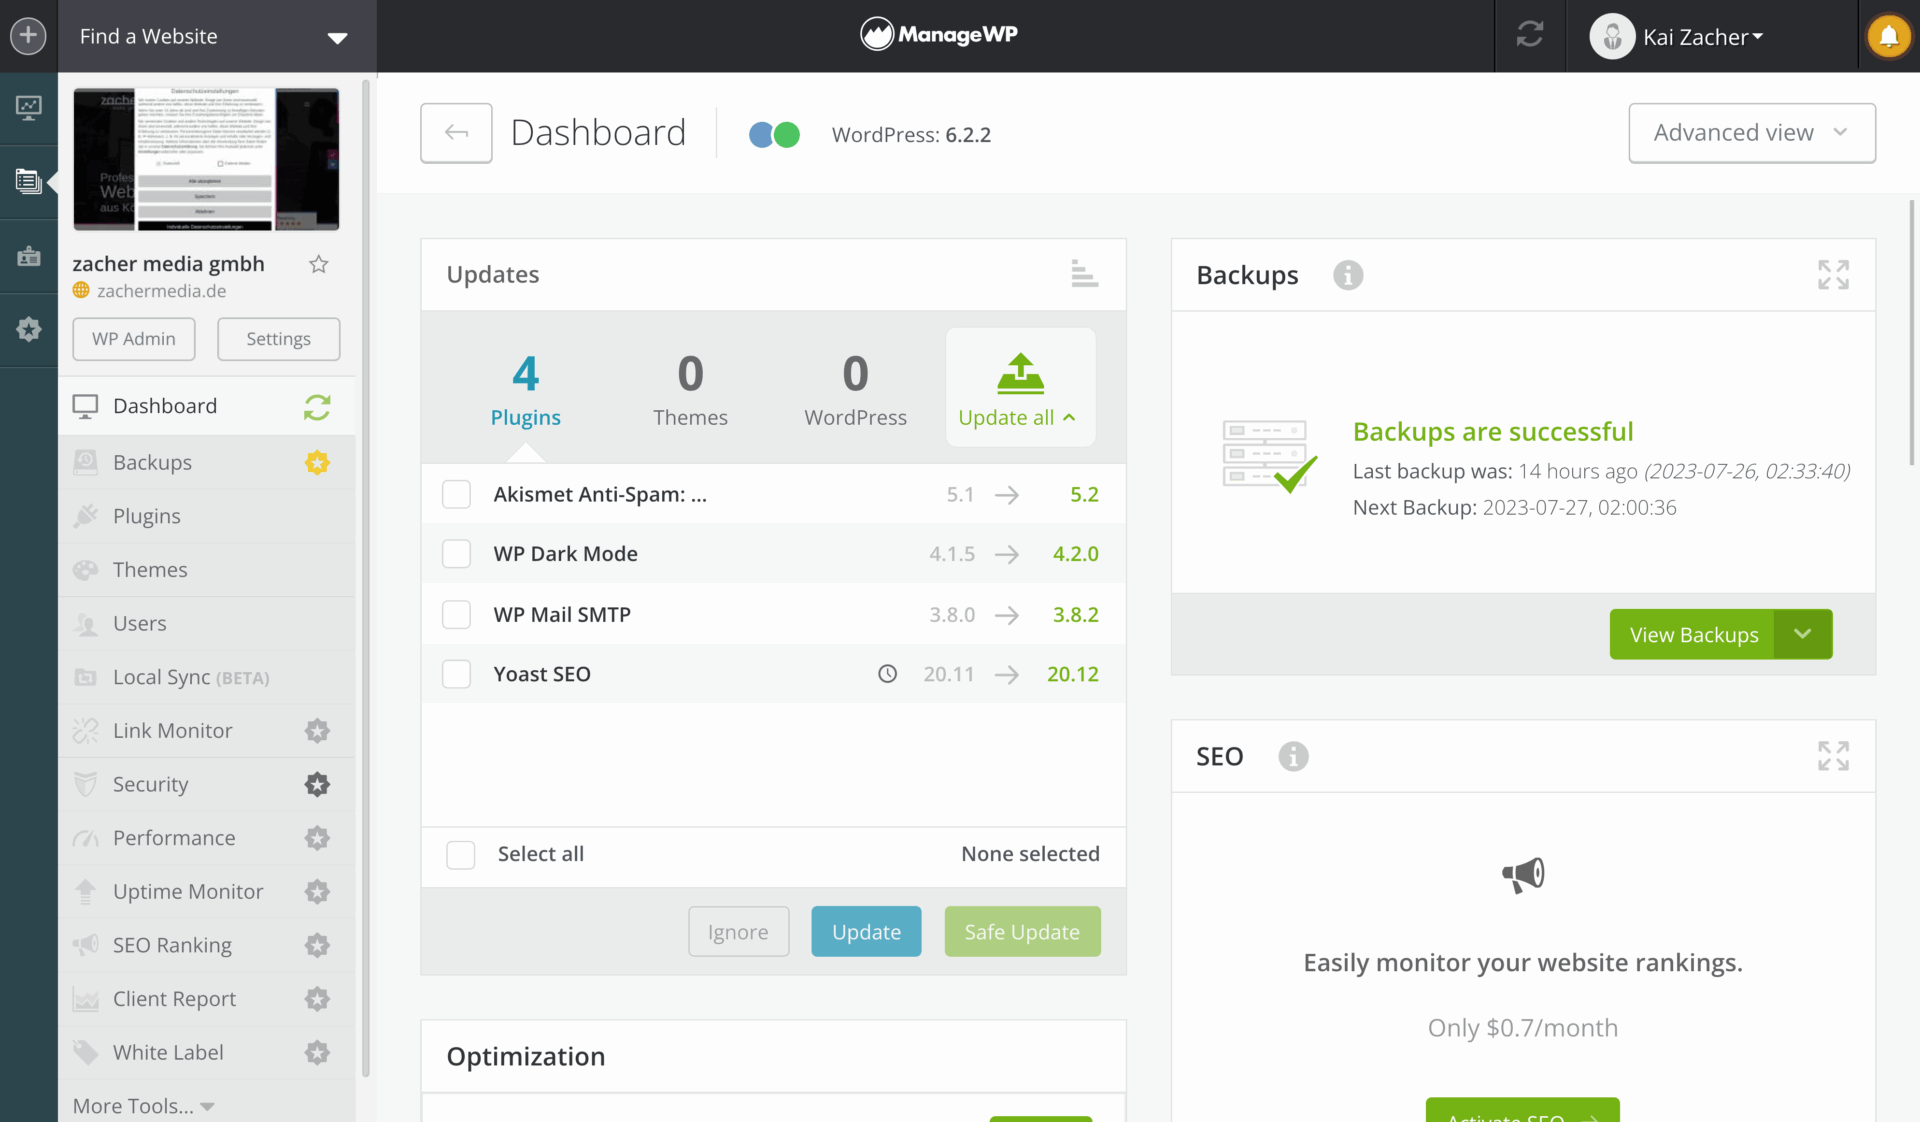Check the Yoast SEO update checkbox
The height and width of the screenshot is (1122, 1920).
coord(456,673)
